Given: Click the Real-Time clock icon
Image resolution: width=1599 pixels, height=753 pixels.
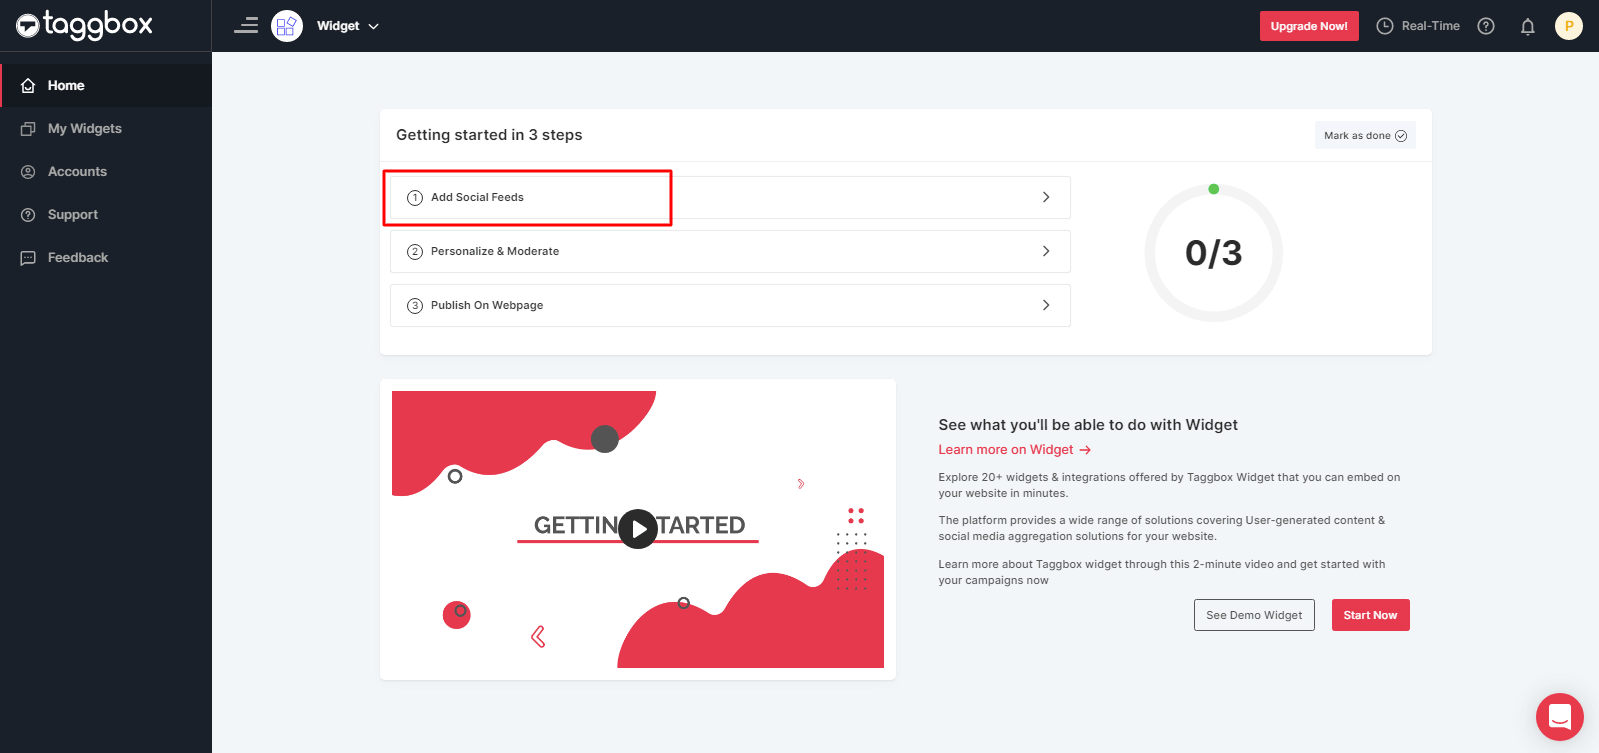Looking at the screenshot, I should point(1385,26).
